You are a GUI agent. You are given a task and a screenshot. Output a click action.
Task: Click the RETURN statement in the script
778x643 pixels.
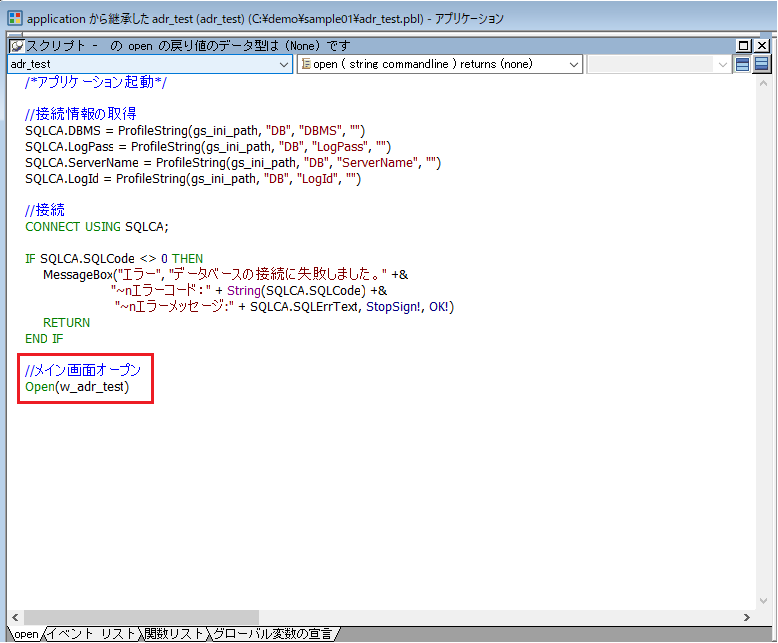(x=66, y=323)
